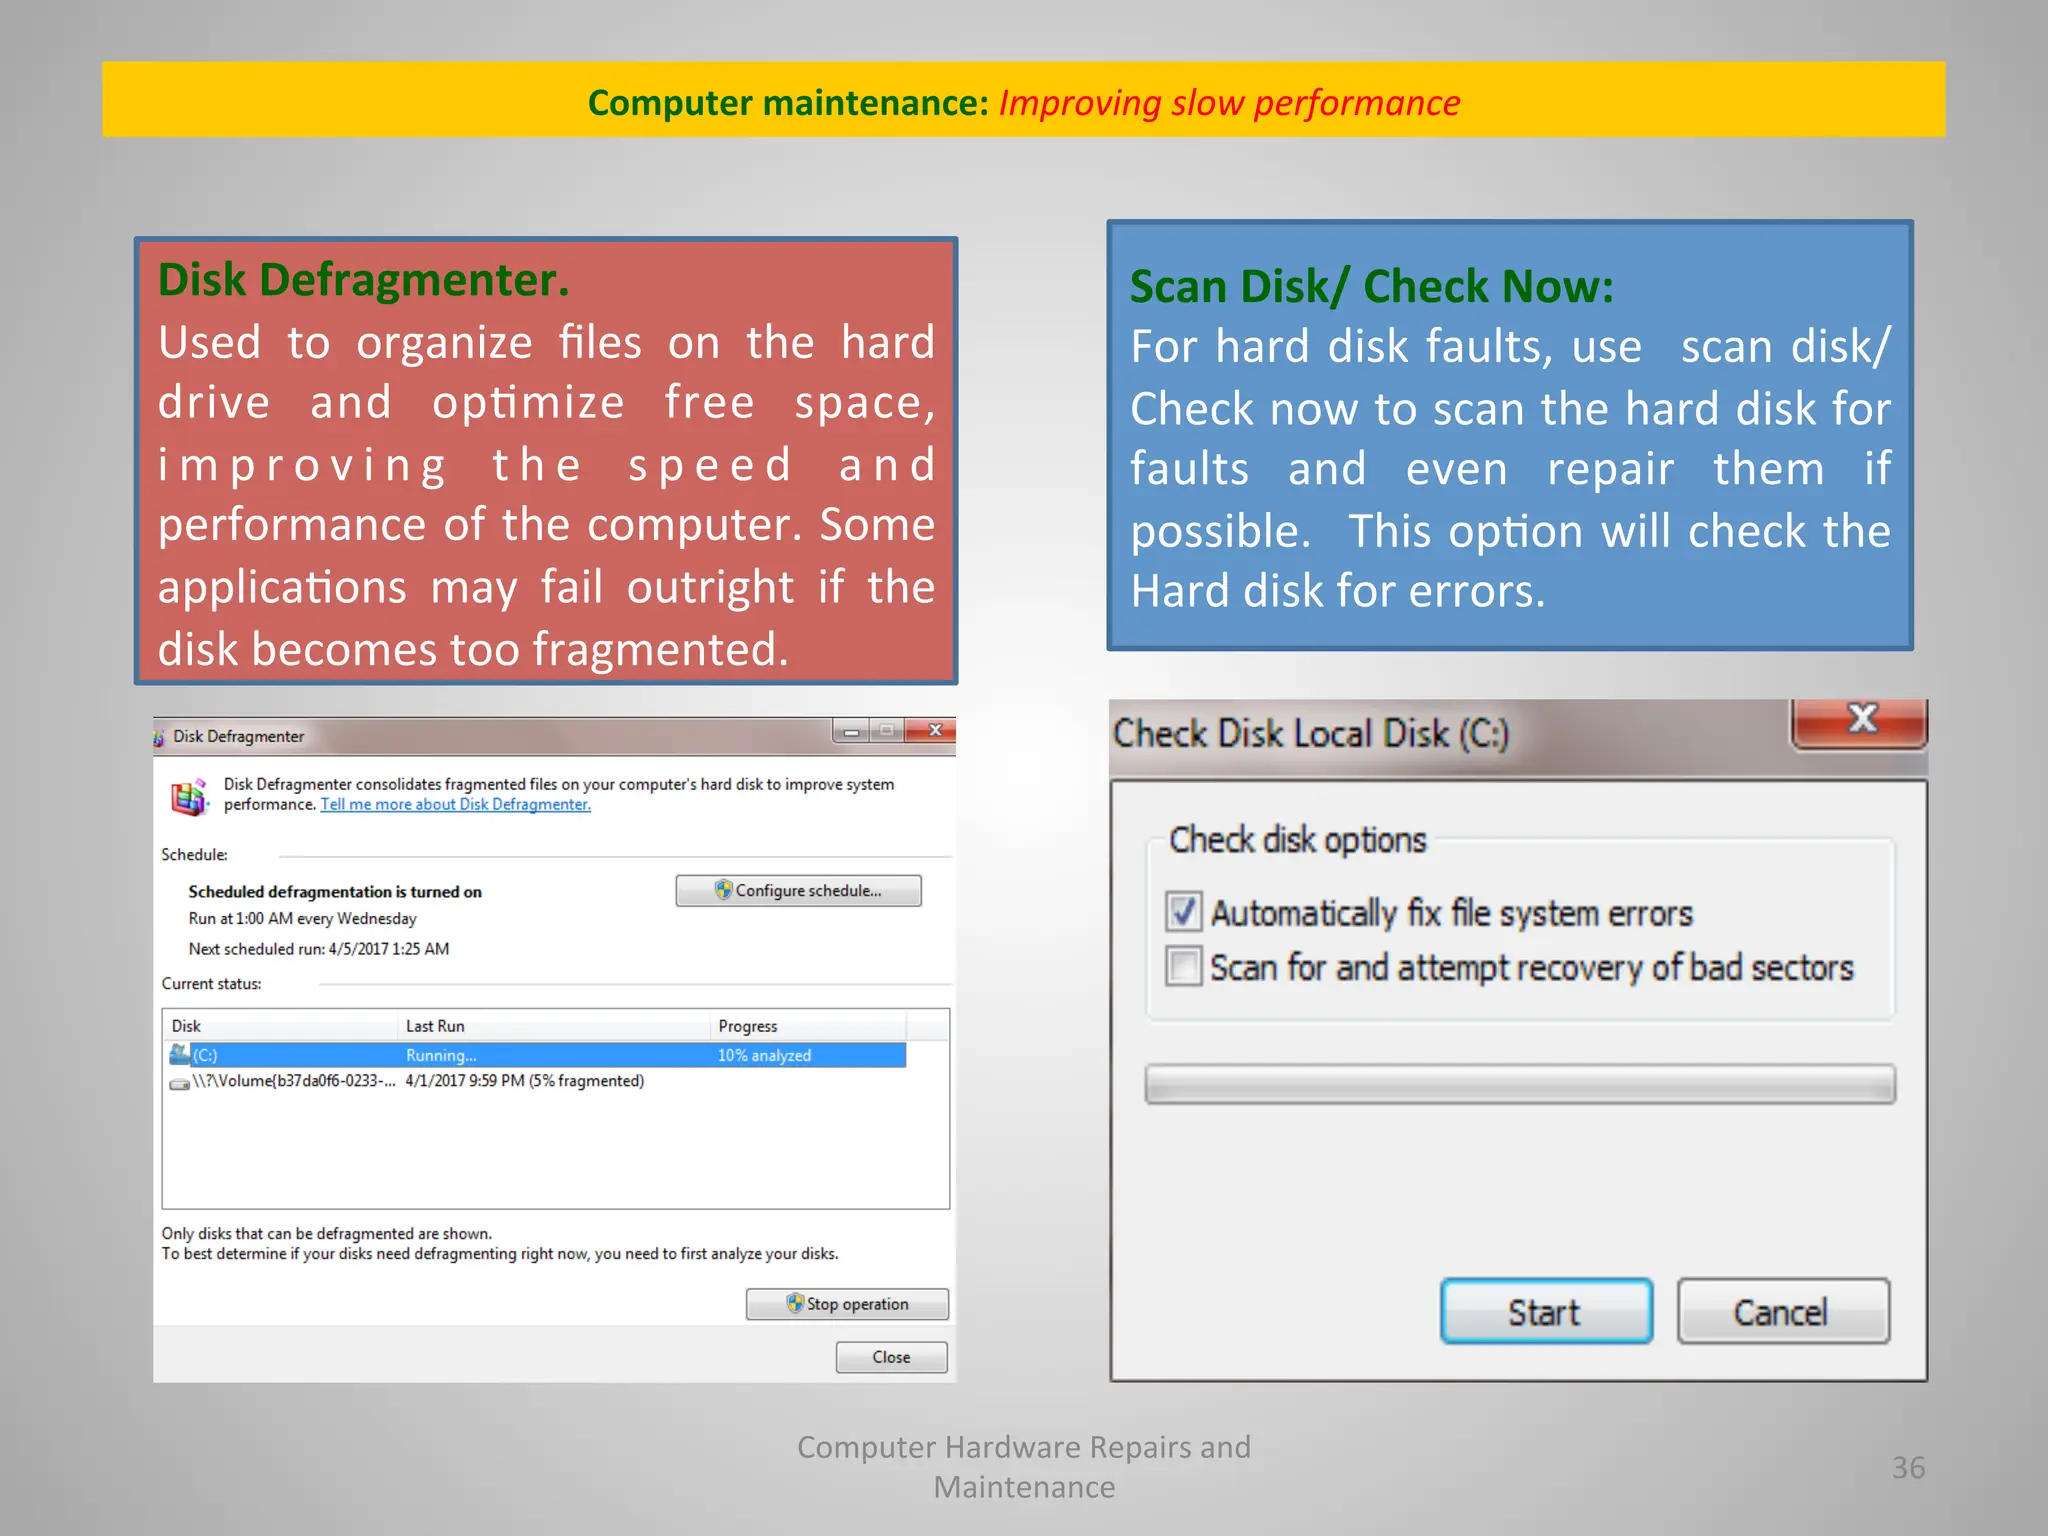2048x1536 pixels.
Task: Uncheck Automatically fix file system errors
Action: tap(1184, 911)
